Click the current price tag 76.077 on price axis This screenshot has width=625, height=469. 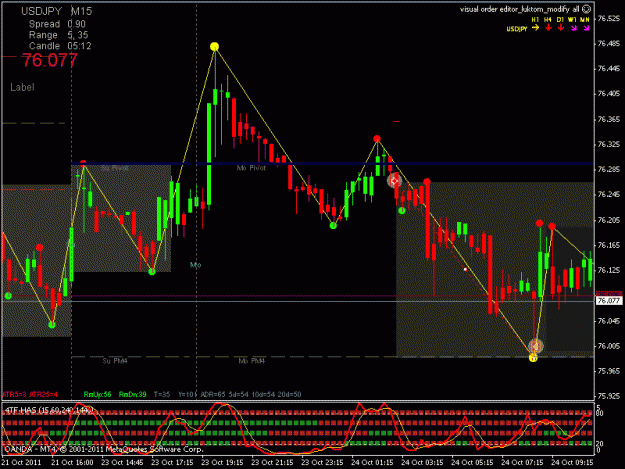point(609,300)
